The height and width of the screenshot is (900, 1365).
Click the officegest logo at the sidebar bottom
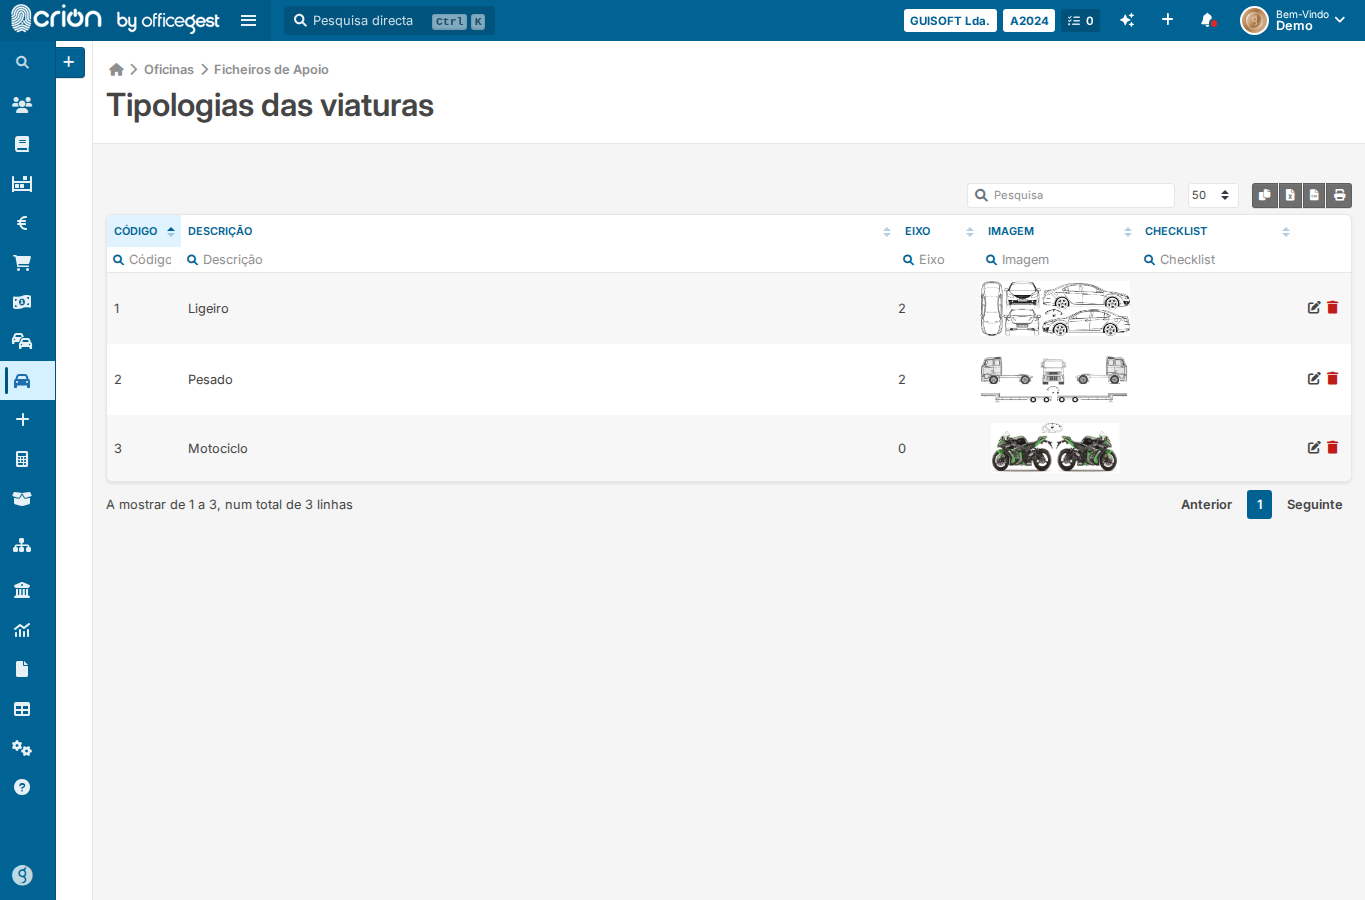pos(22,875)
